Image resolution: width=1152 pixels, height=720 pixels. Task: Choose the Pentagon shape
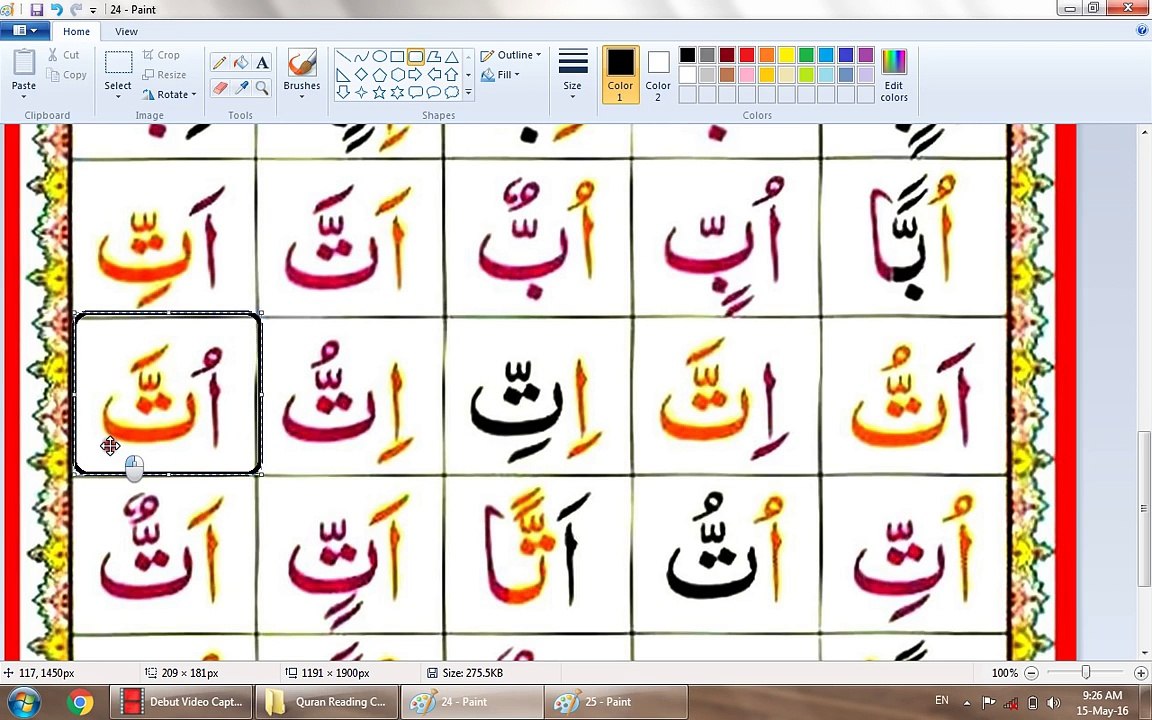[x=379, y=74]
